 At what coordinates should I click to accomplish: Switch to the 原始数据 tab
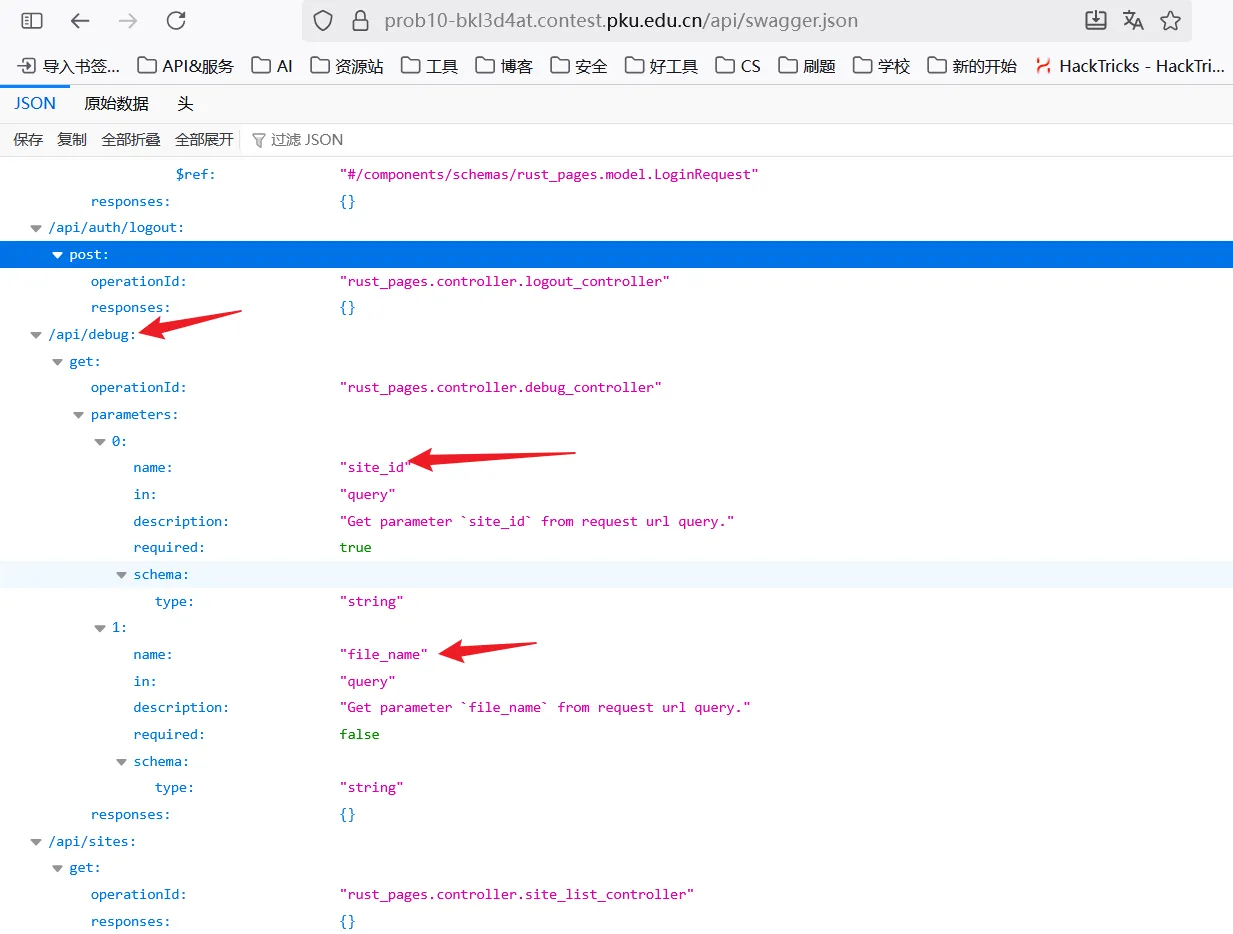pyautogui.click(x=116, y=104)
